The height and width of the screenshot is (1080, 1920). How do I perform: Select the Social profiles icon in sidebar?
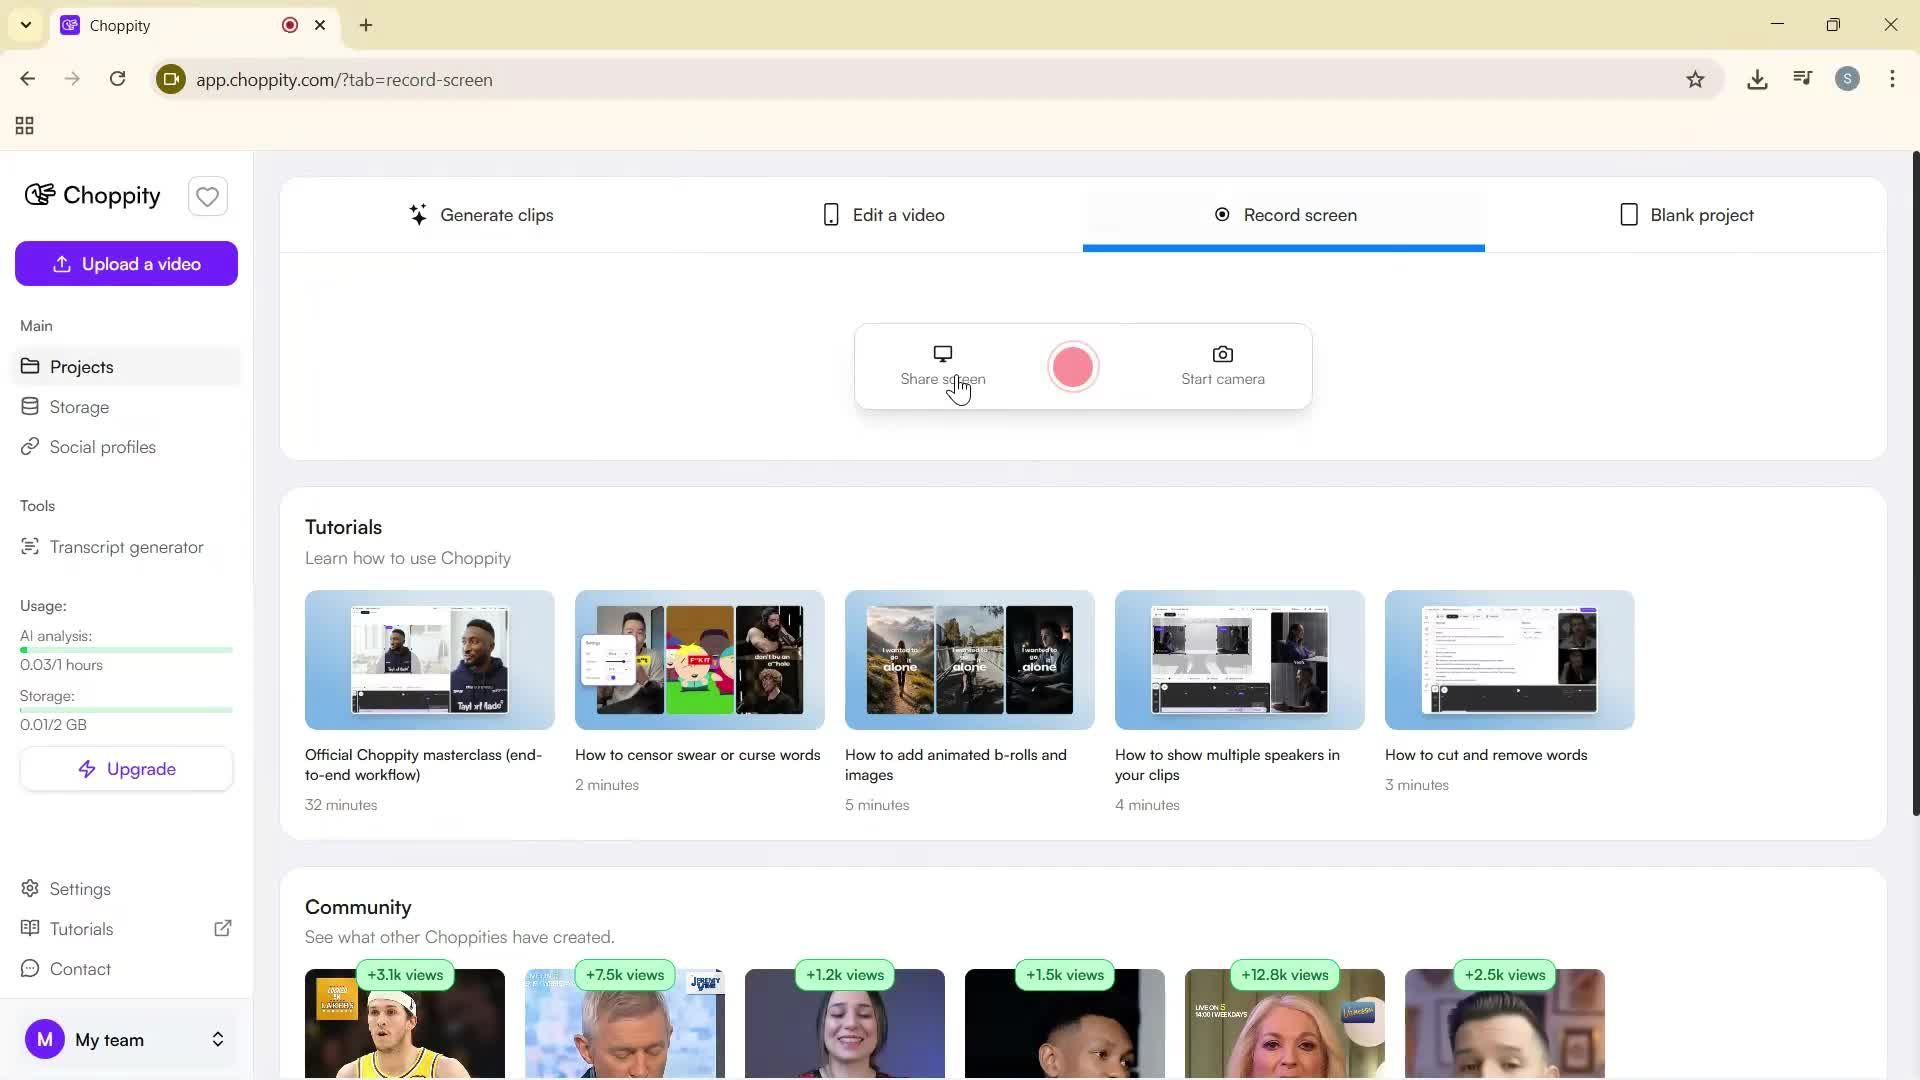[x=30, y=446]
